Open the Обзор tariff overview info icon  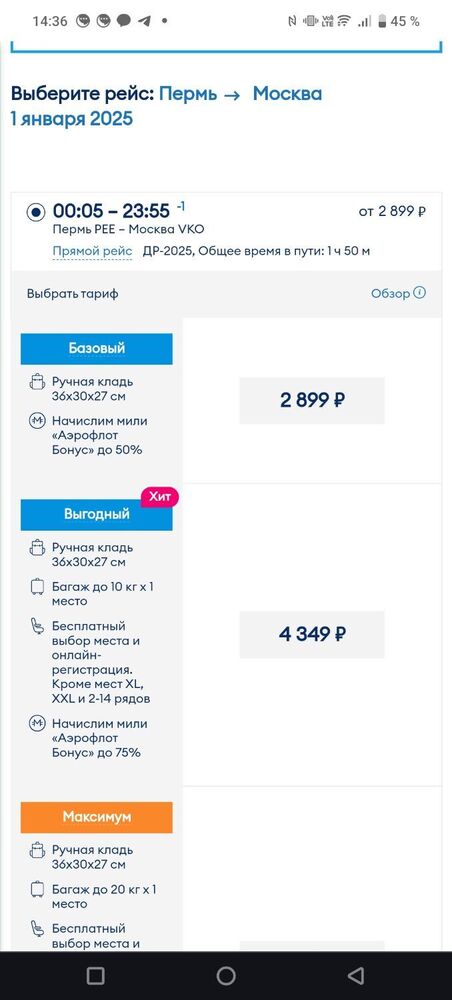click(419, 293)
